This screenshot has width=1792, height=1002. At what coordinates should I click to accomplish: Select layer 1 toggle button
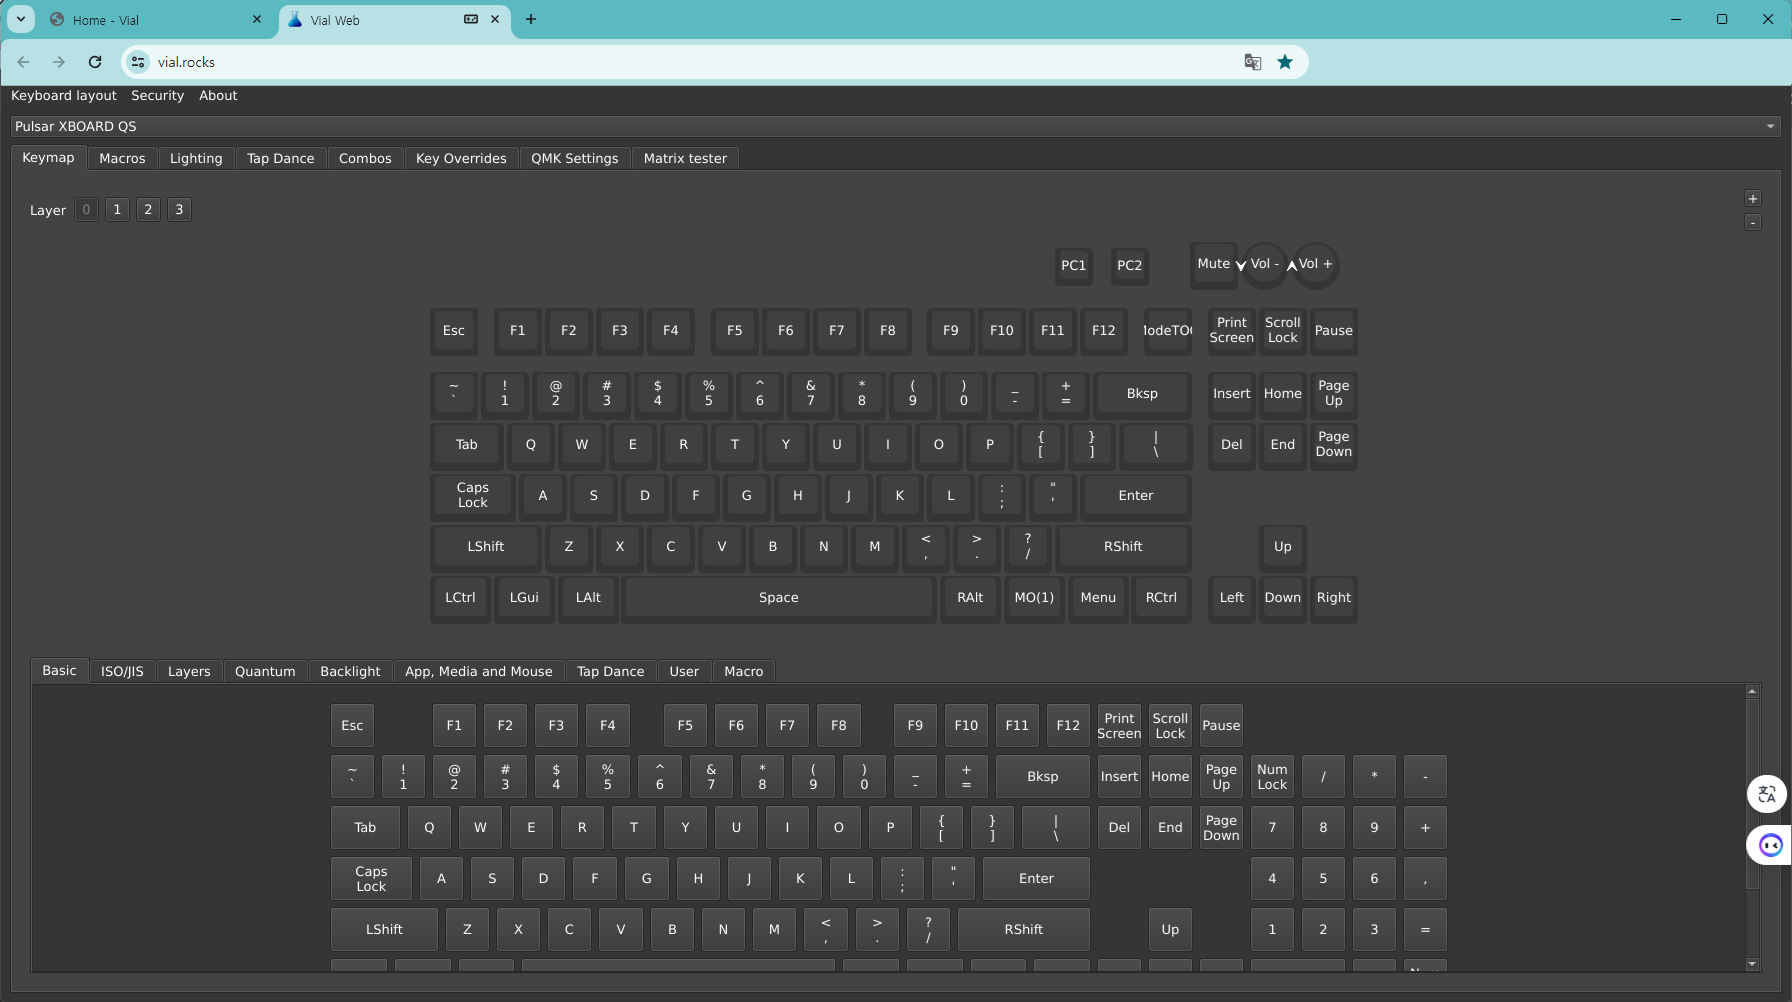pos(117,210)
